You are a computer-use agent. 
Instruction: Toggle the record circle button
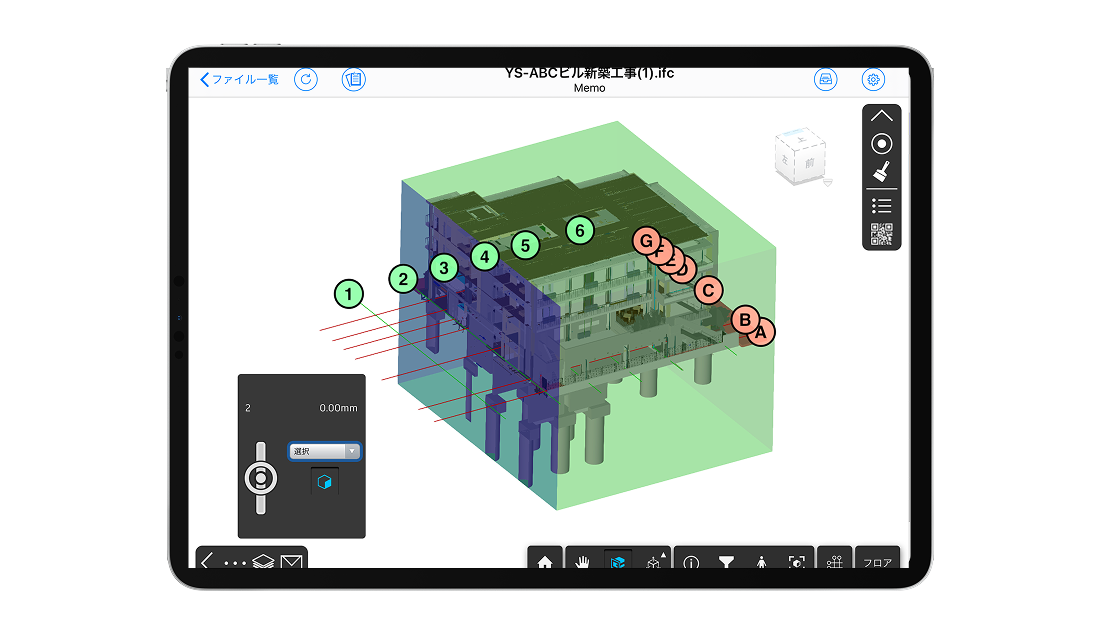click(881, 144)
